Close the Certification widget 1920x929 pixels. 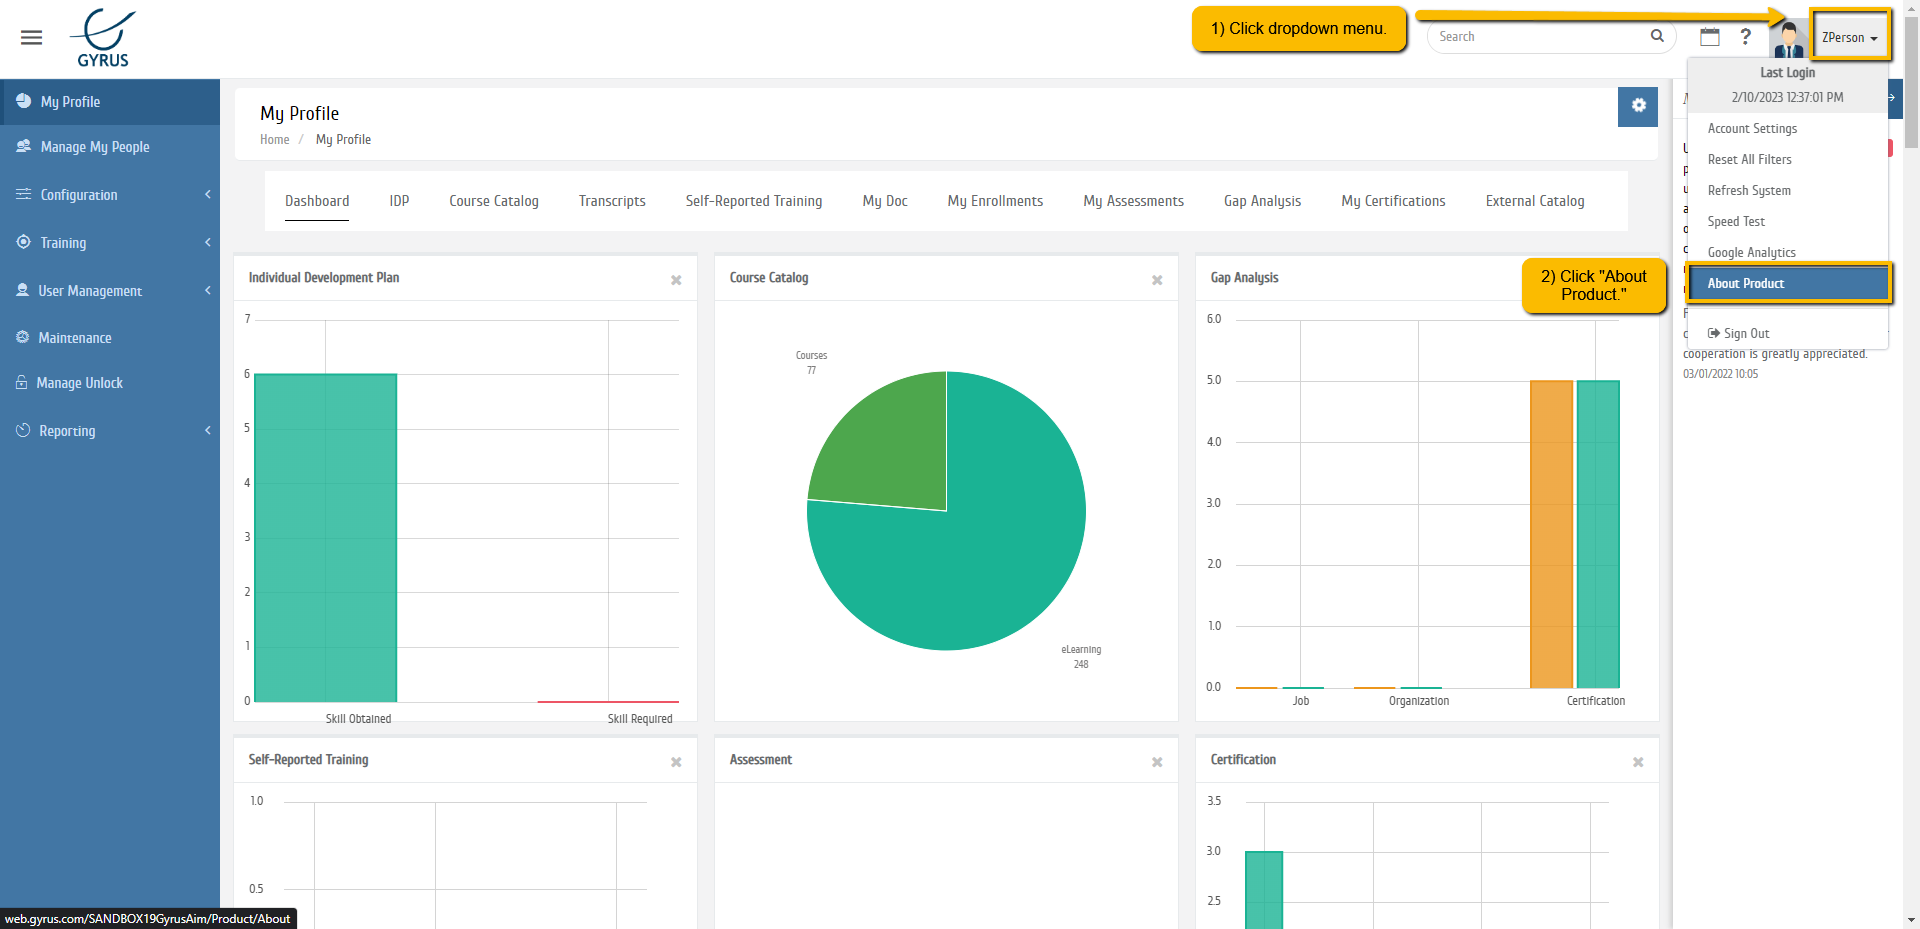[1638, 762]
